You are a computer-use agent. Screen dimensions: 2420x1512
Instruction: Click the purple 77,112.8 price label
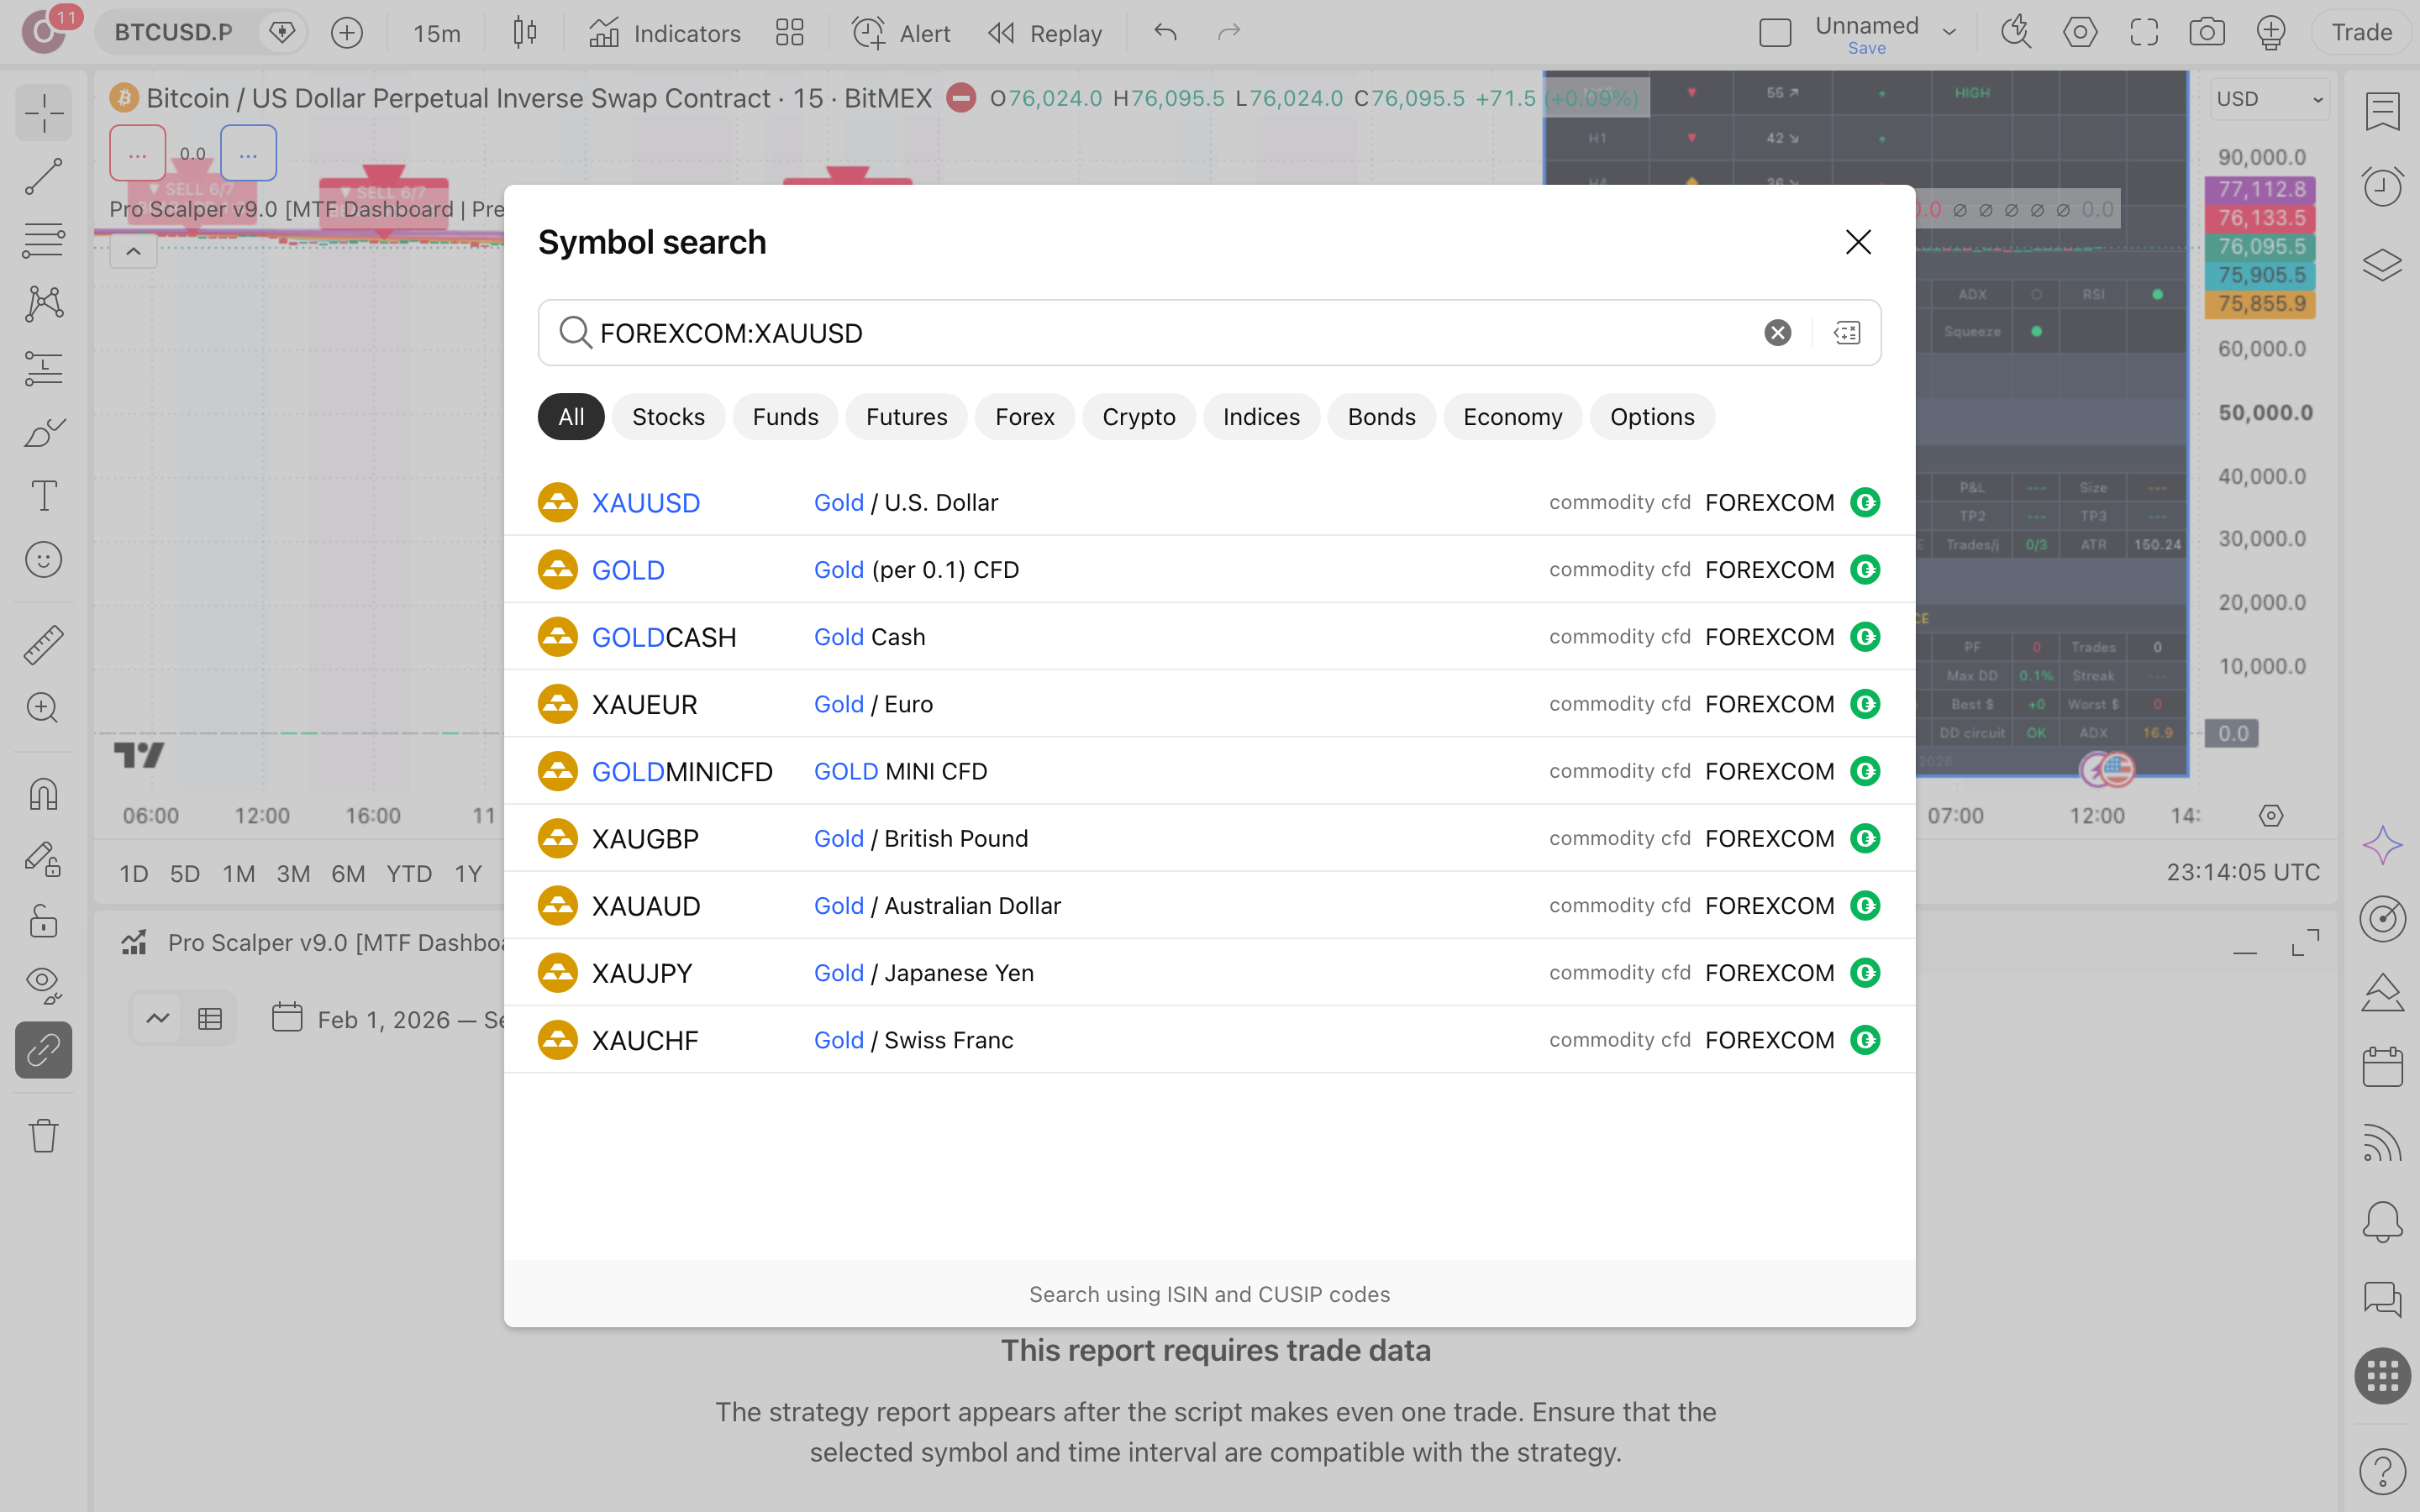pos(2261,190)
